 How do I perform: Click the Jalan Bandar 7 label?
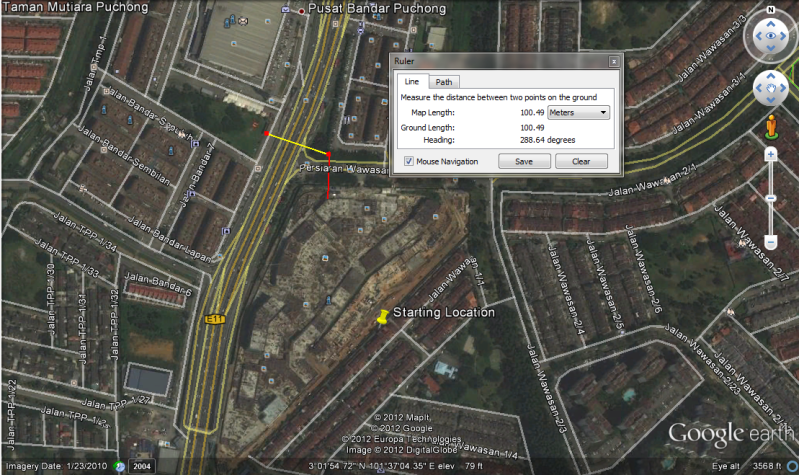click(x=198, y=175)
